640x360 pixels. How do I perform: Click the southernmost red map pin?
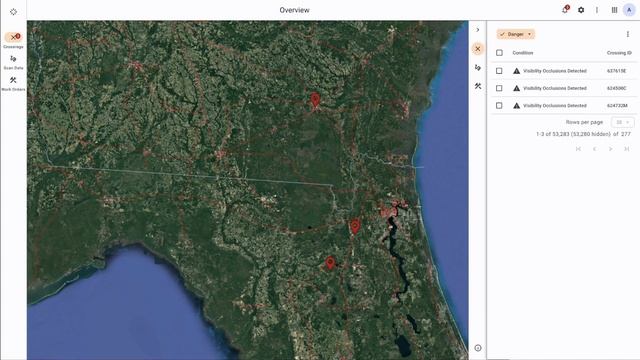330,262
